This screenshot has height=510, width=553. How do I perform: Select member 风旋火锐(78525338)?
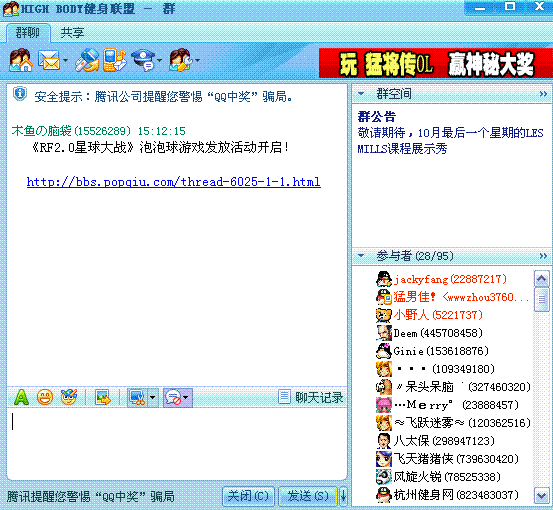(x=447, y=477)
